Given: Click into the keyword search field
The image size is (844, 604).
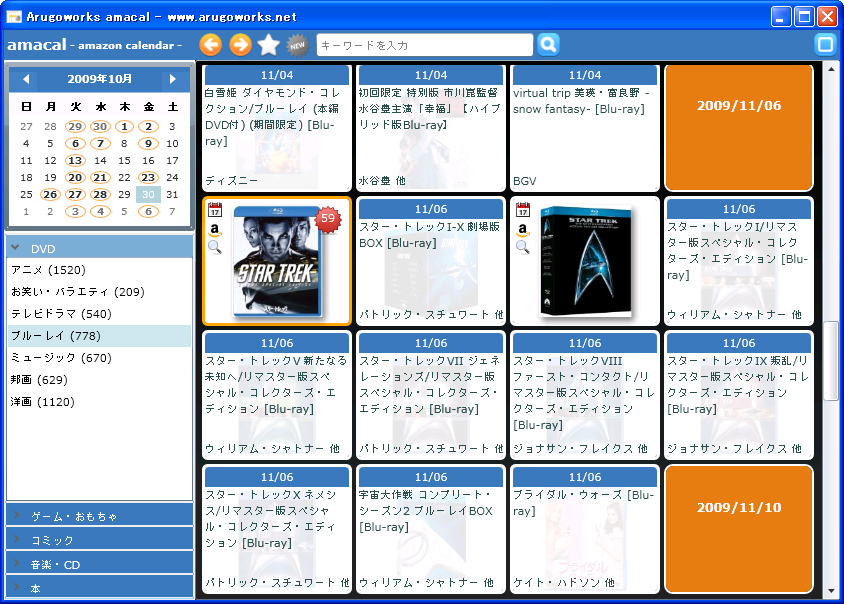Looking at the screenshot, I should click(x=425, y=45).
